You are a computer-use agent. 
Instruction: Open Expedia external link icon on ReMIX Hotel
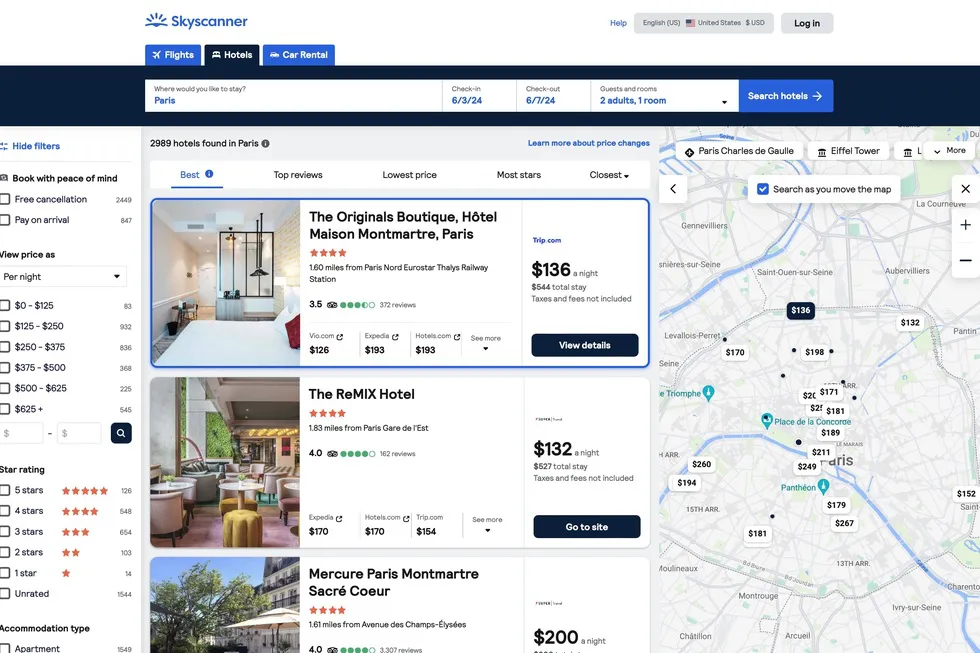click(x=339, y=518)
